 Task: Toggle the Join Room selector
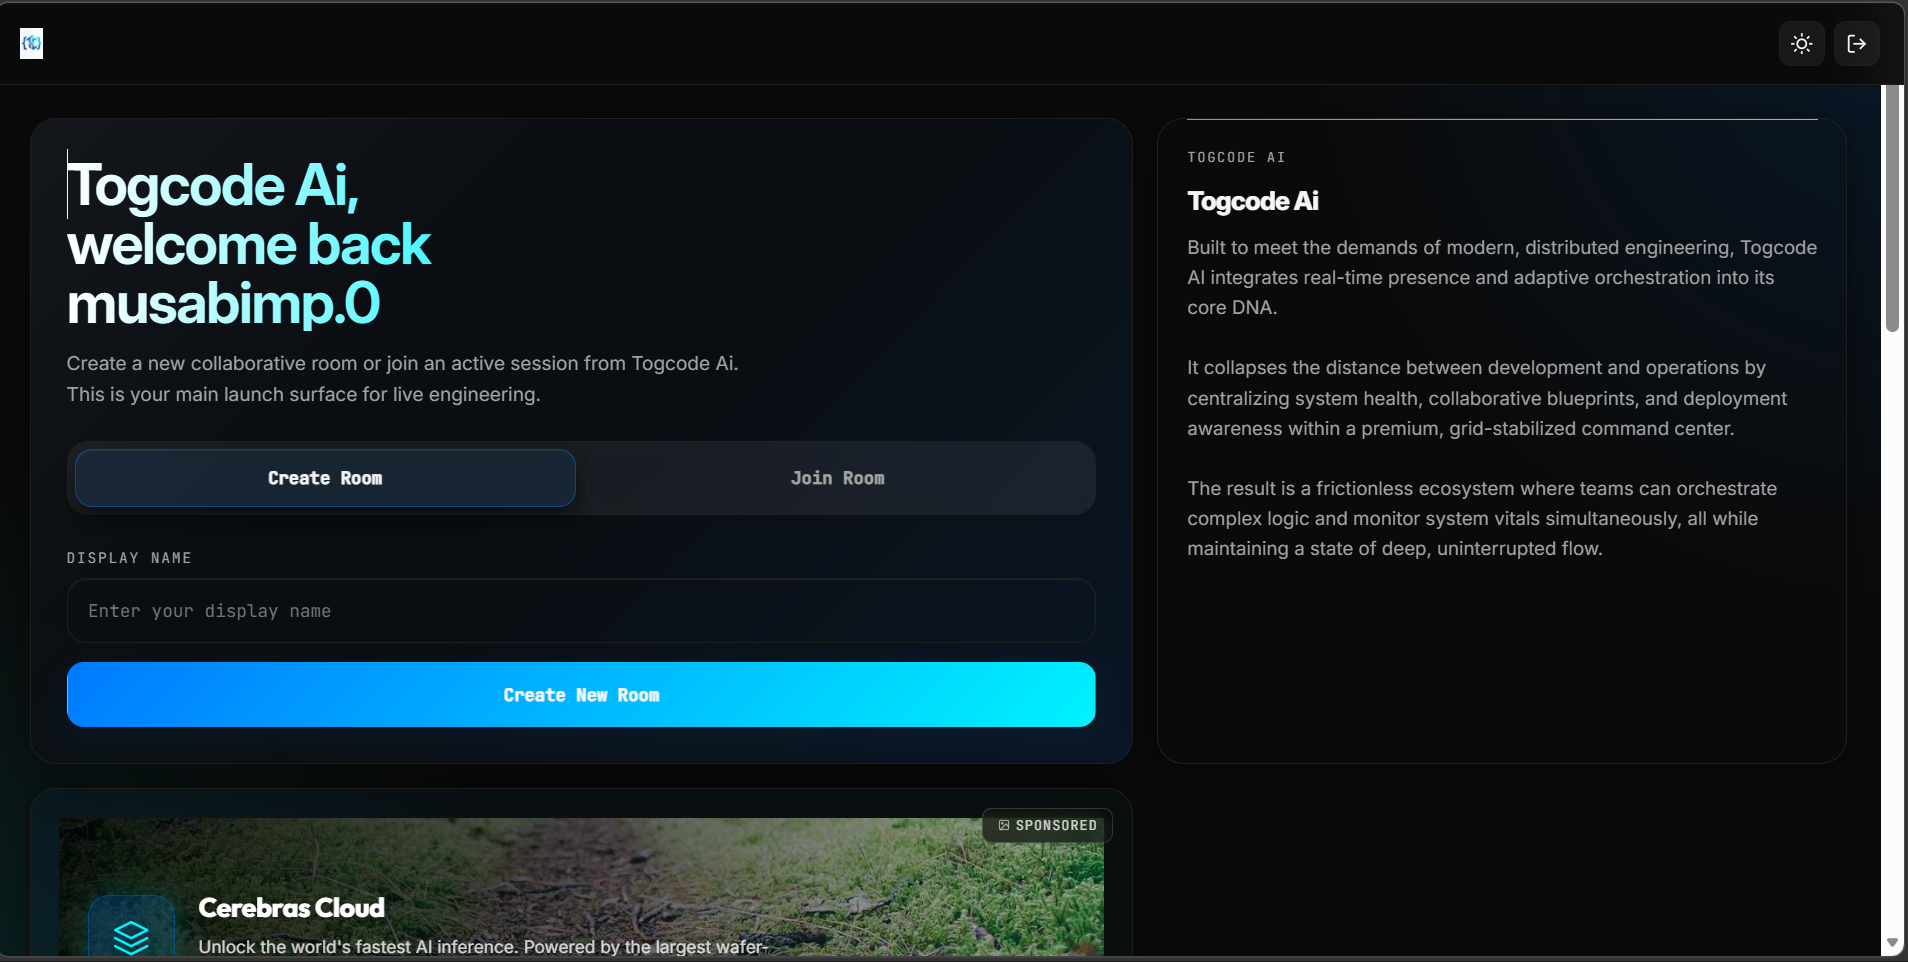pyautogui.click(x=837, y=477)
